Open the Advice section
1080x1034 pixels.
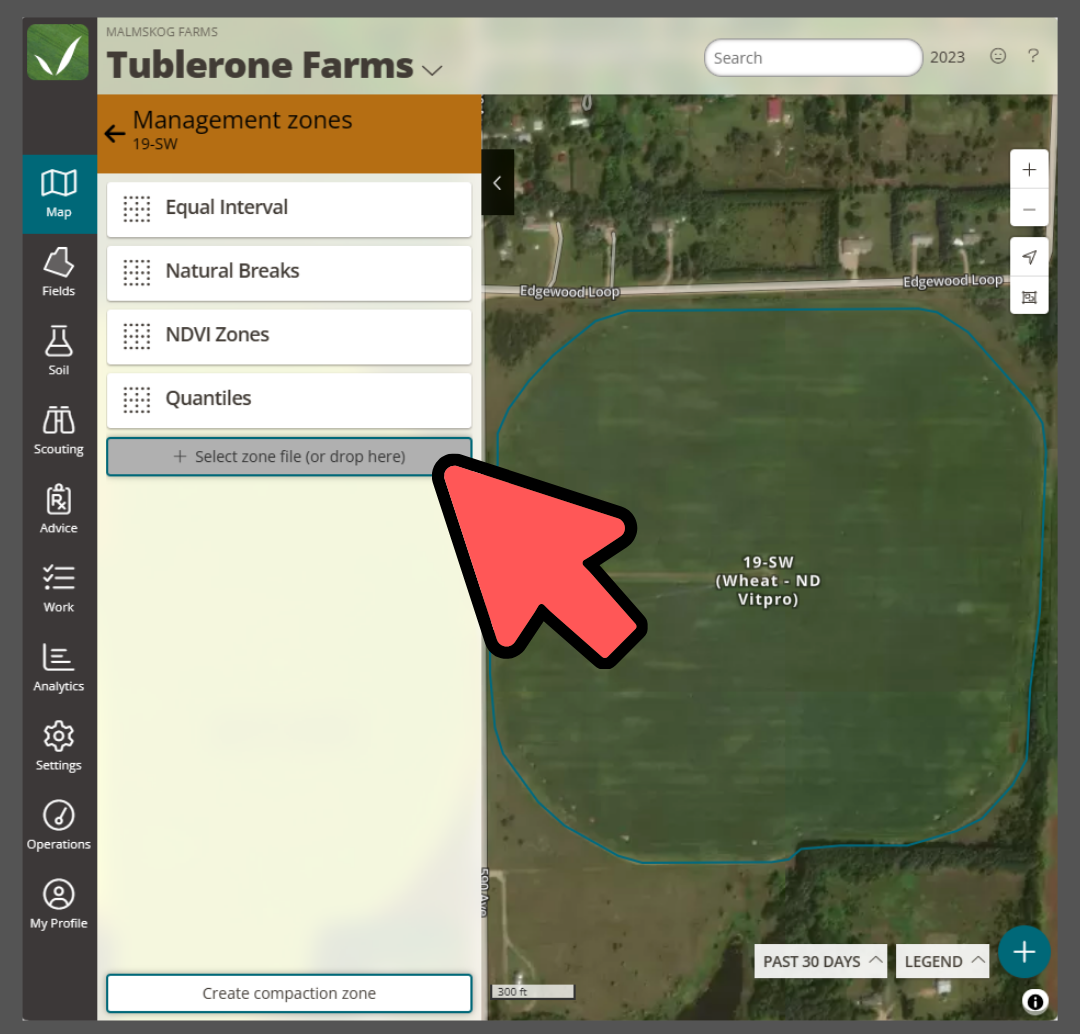pos(59,509)
